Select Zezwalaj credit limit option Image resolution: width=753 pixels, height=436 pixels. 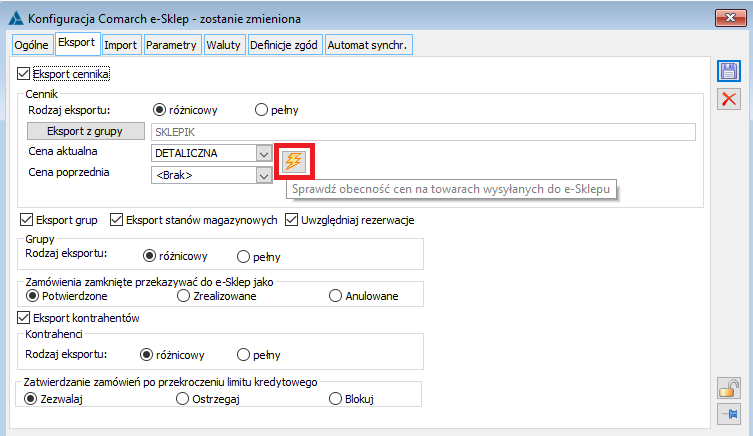tap(31, 399)
